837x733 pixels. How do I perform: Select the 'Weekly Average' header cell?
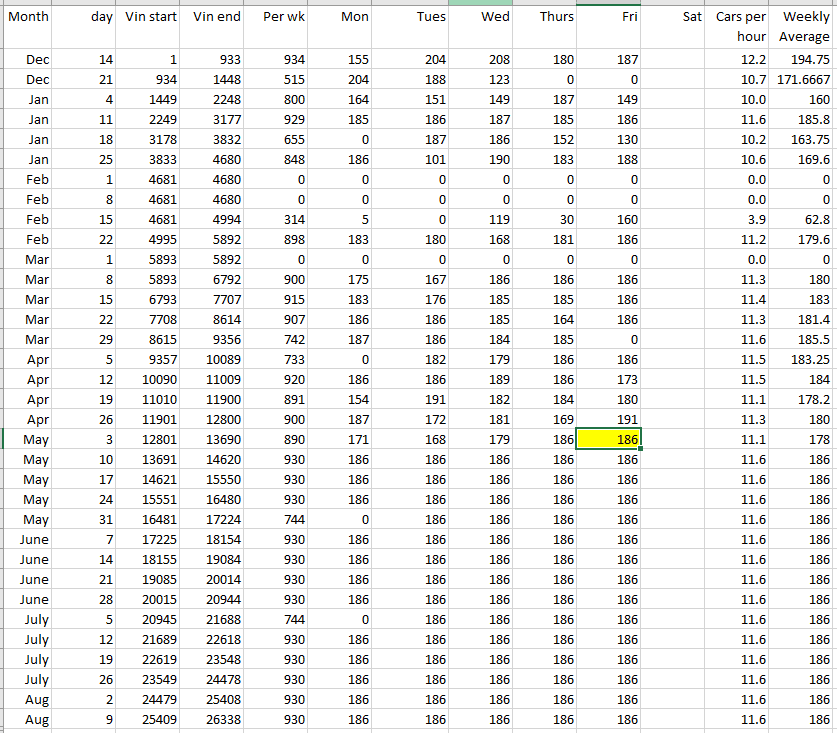click(805, 27)
